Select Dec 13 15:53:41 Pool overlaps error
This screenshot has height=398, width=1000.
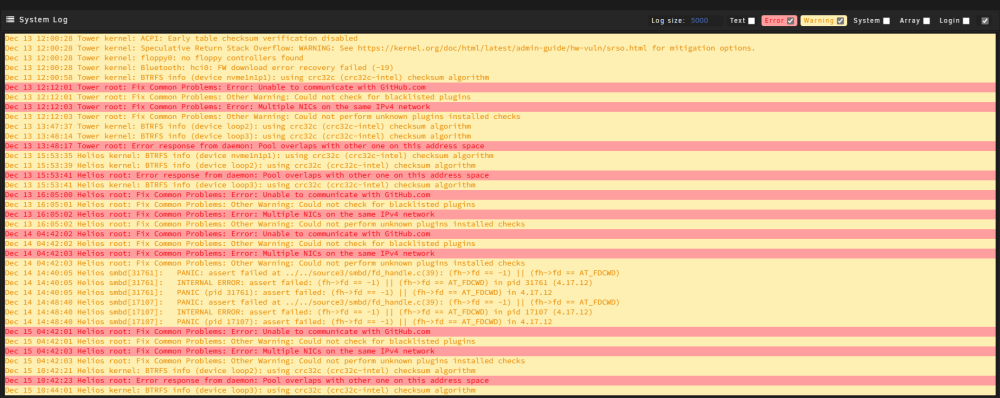499,175
